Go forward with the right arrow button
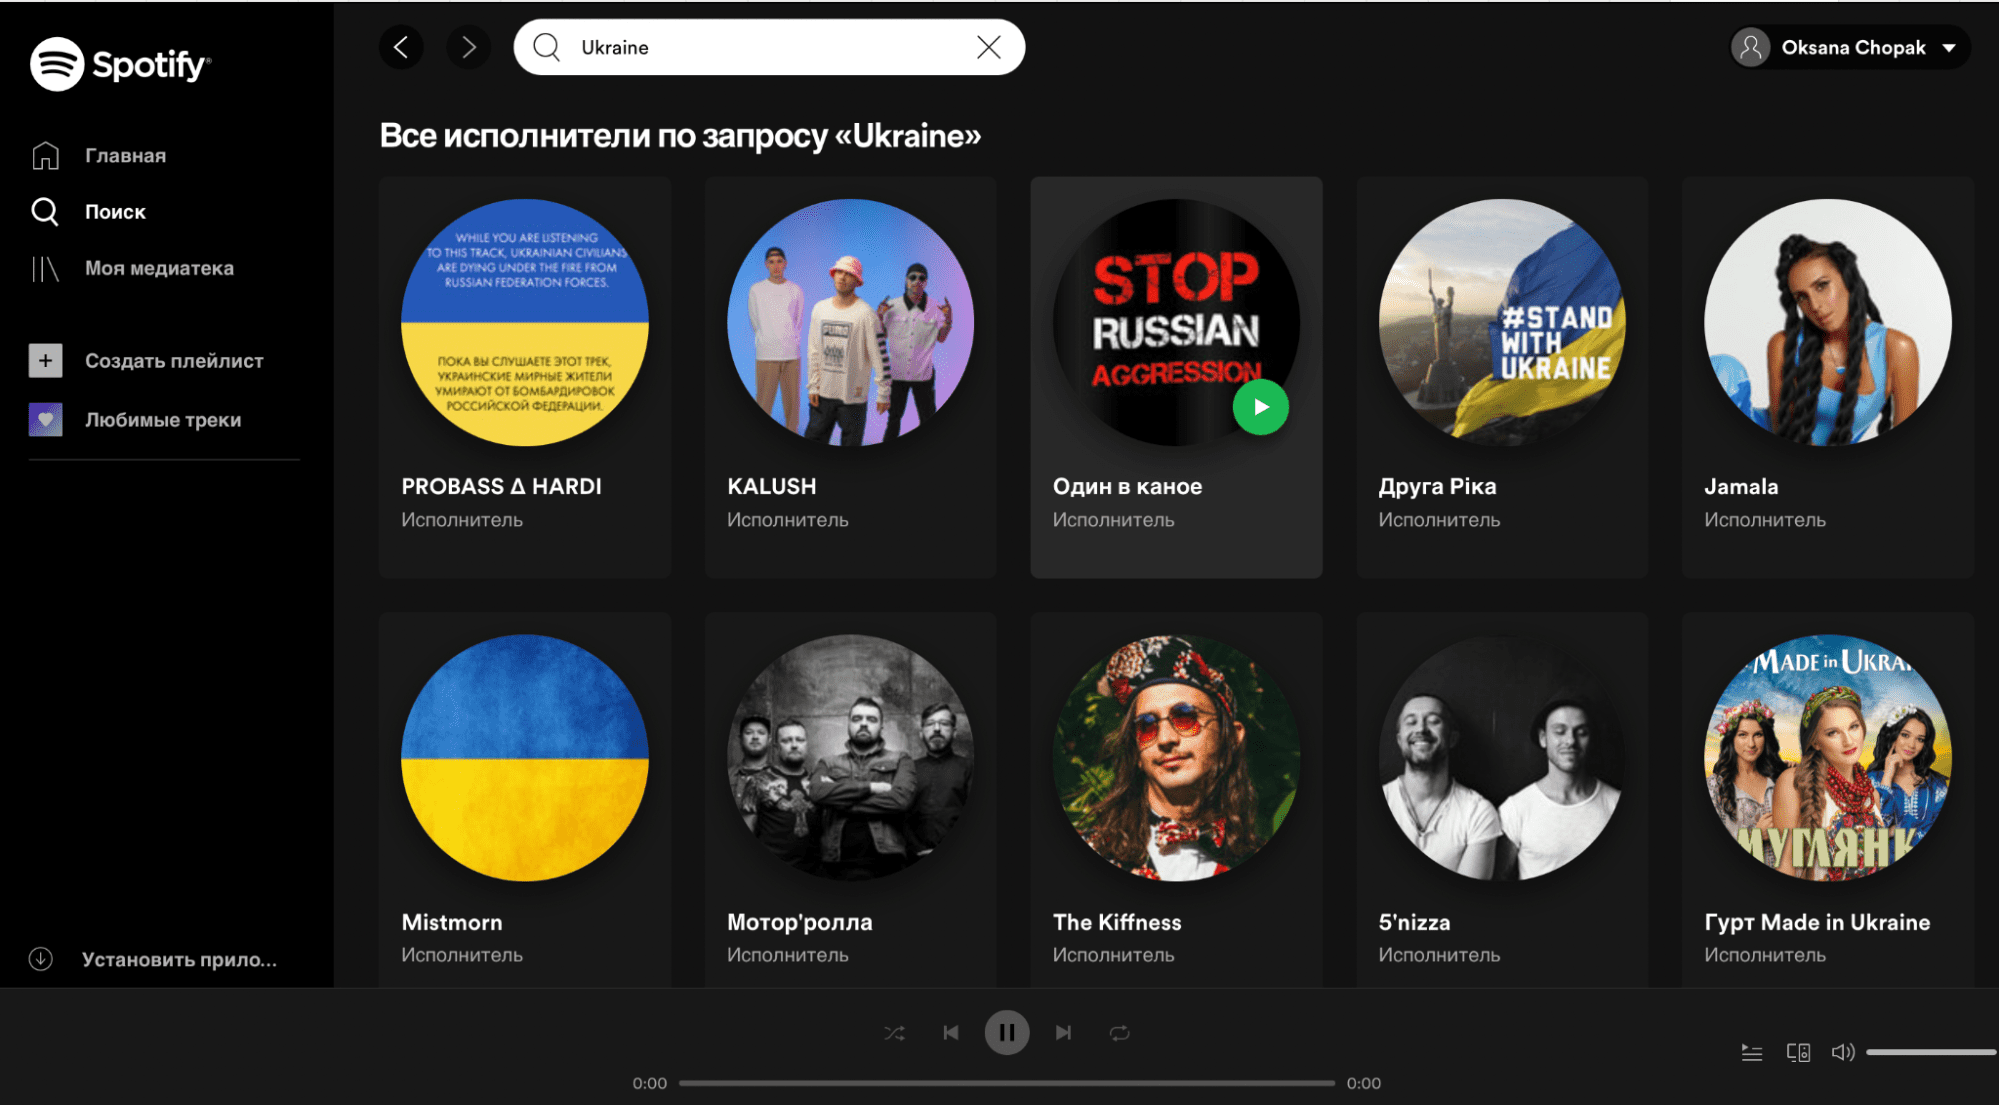Screen dimensions: 1999x1105 click(468, 47)
